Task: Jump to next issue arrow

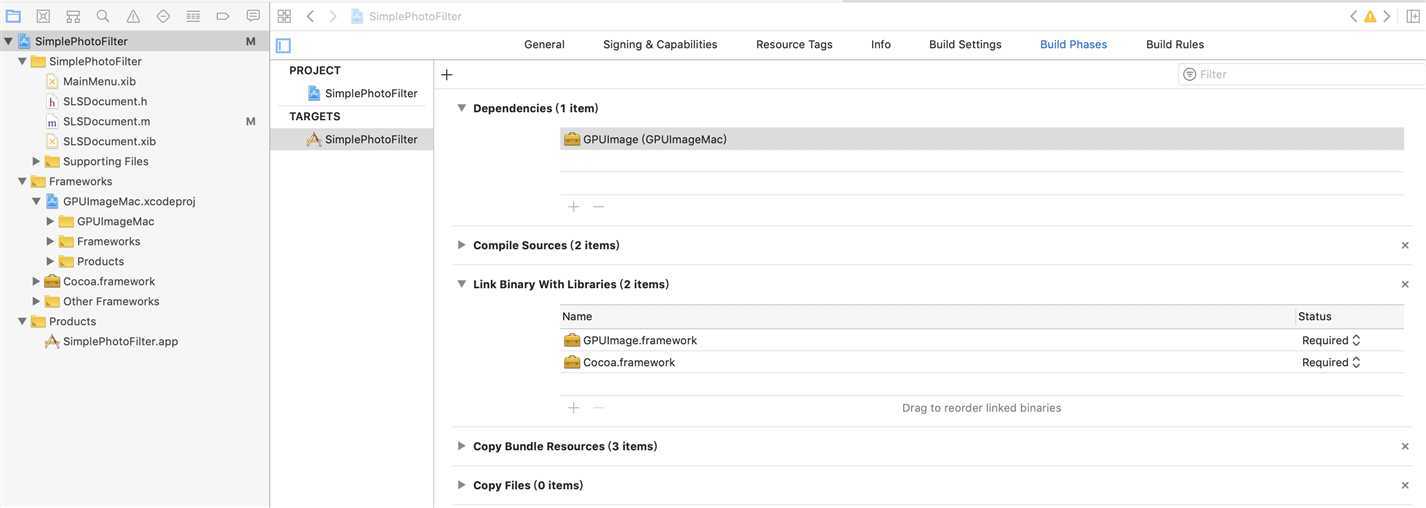Action: (x=1387, y=16)
